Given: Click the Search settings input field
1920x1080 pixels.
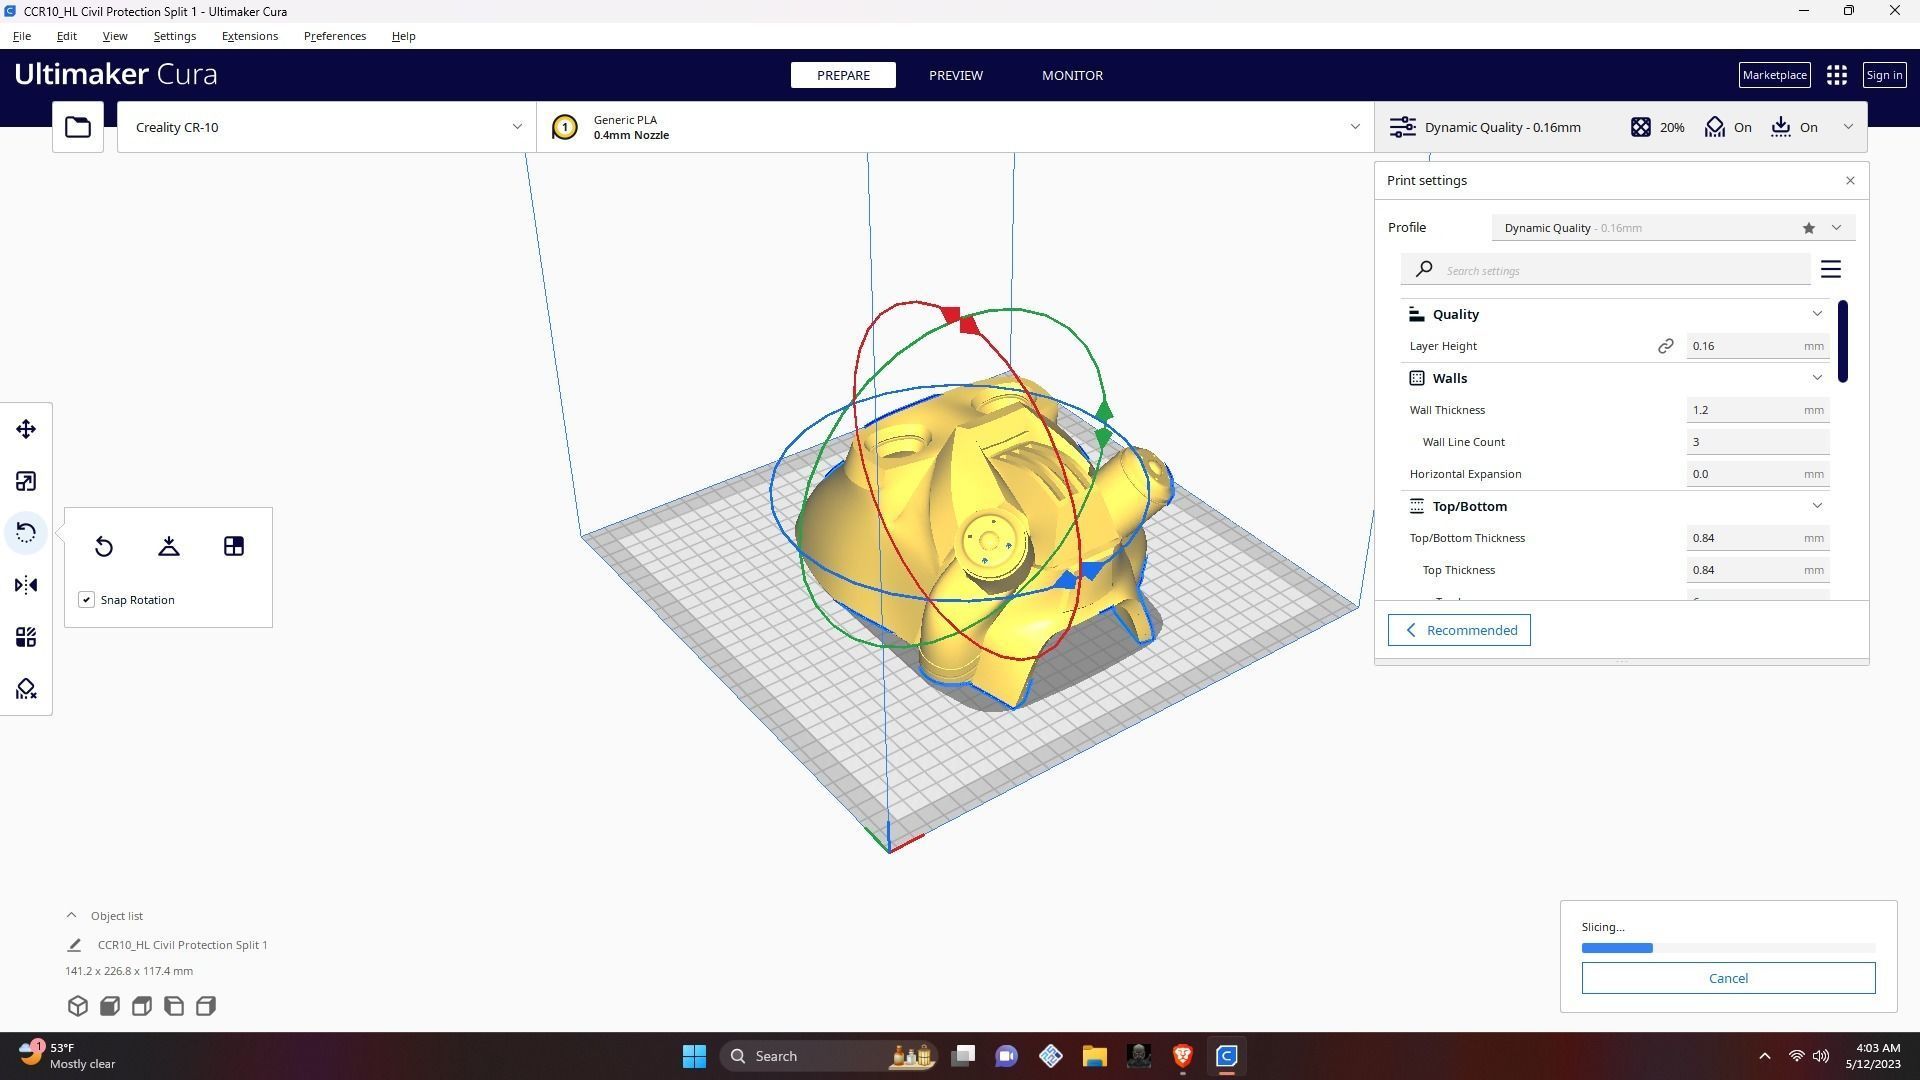Looking at the screenshot, I should click(1620, 270).
